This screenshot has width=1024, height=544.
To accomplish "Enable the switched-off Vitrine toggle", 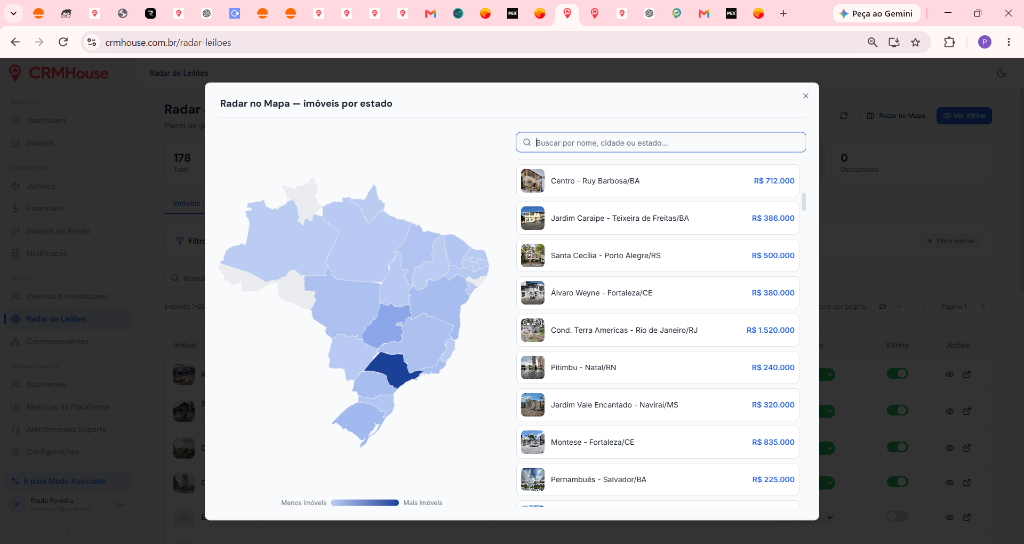I will click(897, 516).
